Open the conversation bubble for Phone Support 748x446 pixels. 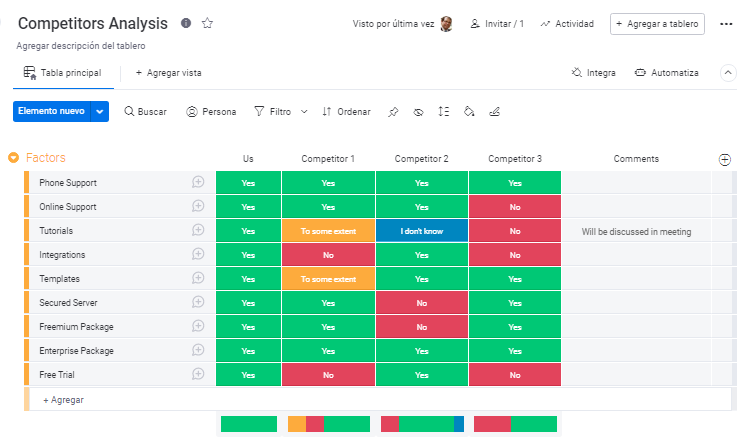tap(198, 183)
